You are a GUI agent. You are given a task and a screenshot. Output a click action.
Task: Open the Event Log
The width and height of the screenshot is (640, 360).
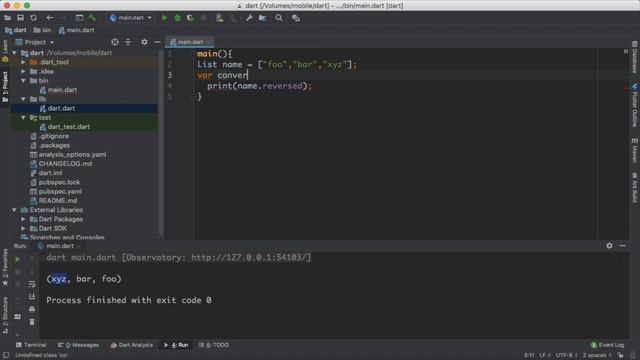coord(607,345)
